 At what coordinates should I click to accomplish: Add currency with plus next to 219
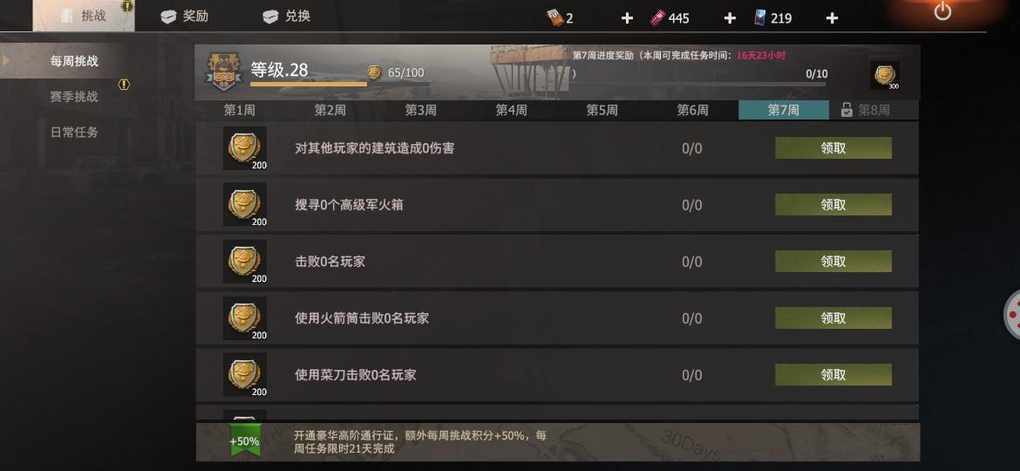832,18
